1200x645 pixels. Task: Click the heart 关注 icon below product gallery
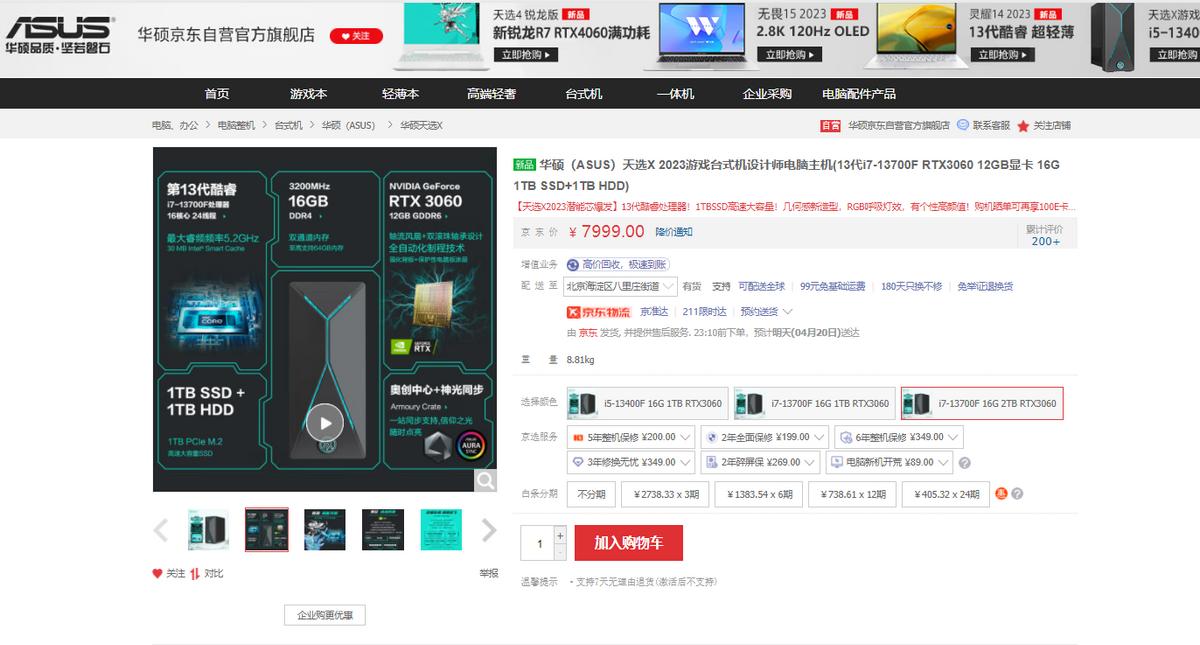157,573
